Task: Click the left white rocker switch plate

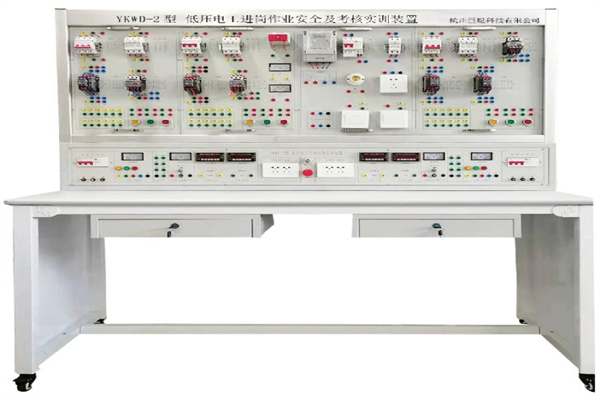Action: (355, 118)
